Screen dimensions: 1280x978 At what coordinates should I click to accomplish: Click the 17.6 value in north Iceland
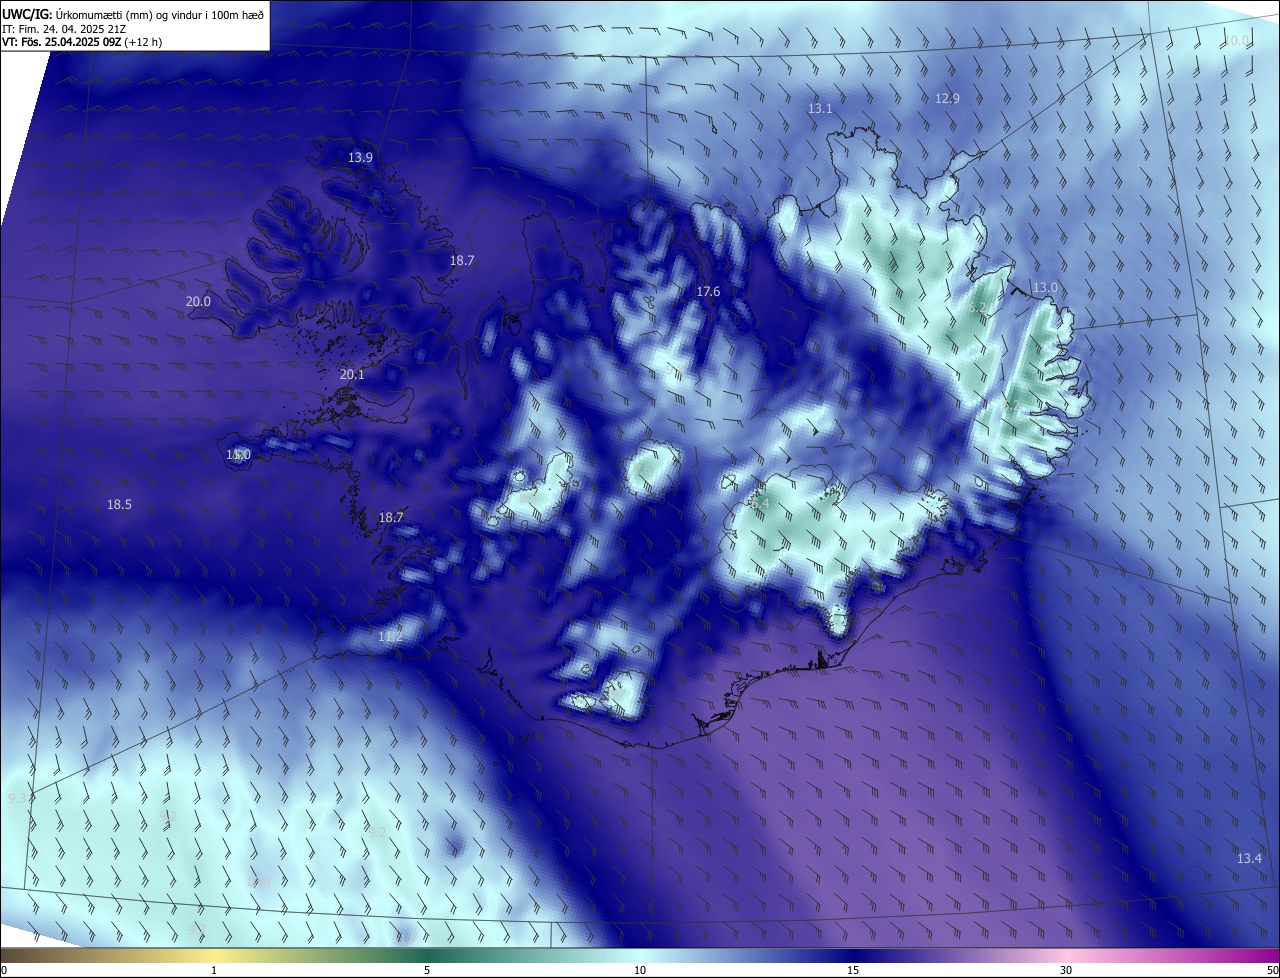(x=708, y=291)
